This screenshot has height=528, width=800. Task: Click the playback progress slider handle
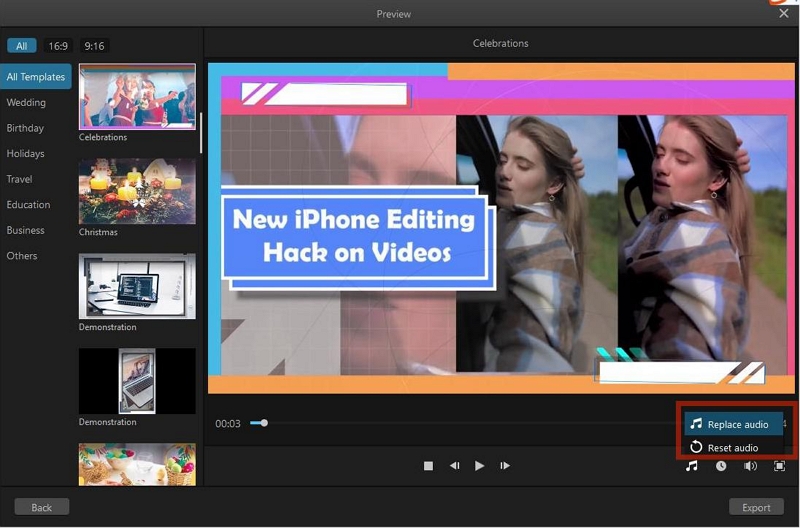point(264,423)
